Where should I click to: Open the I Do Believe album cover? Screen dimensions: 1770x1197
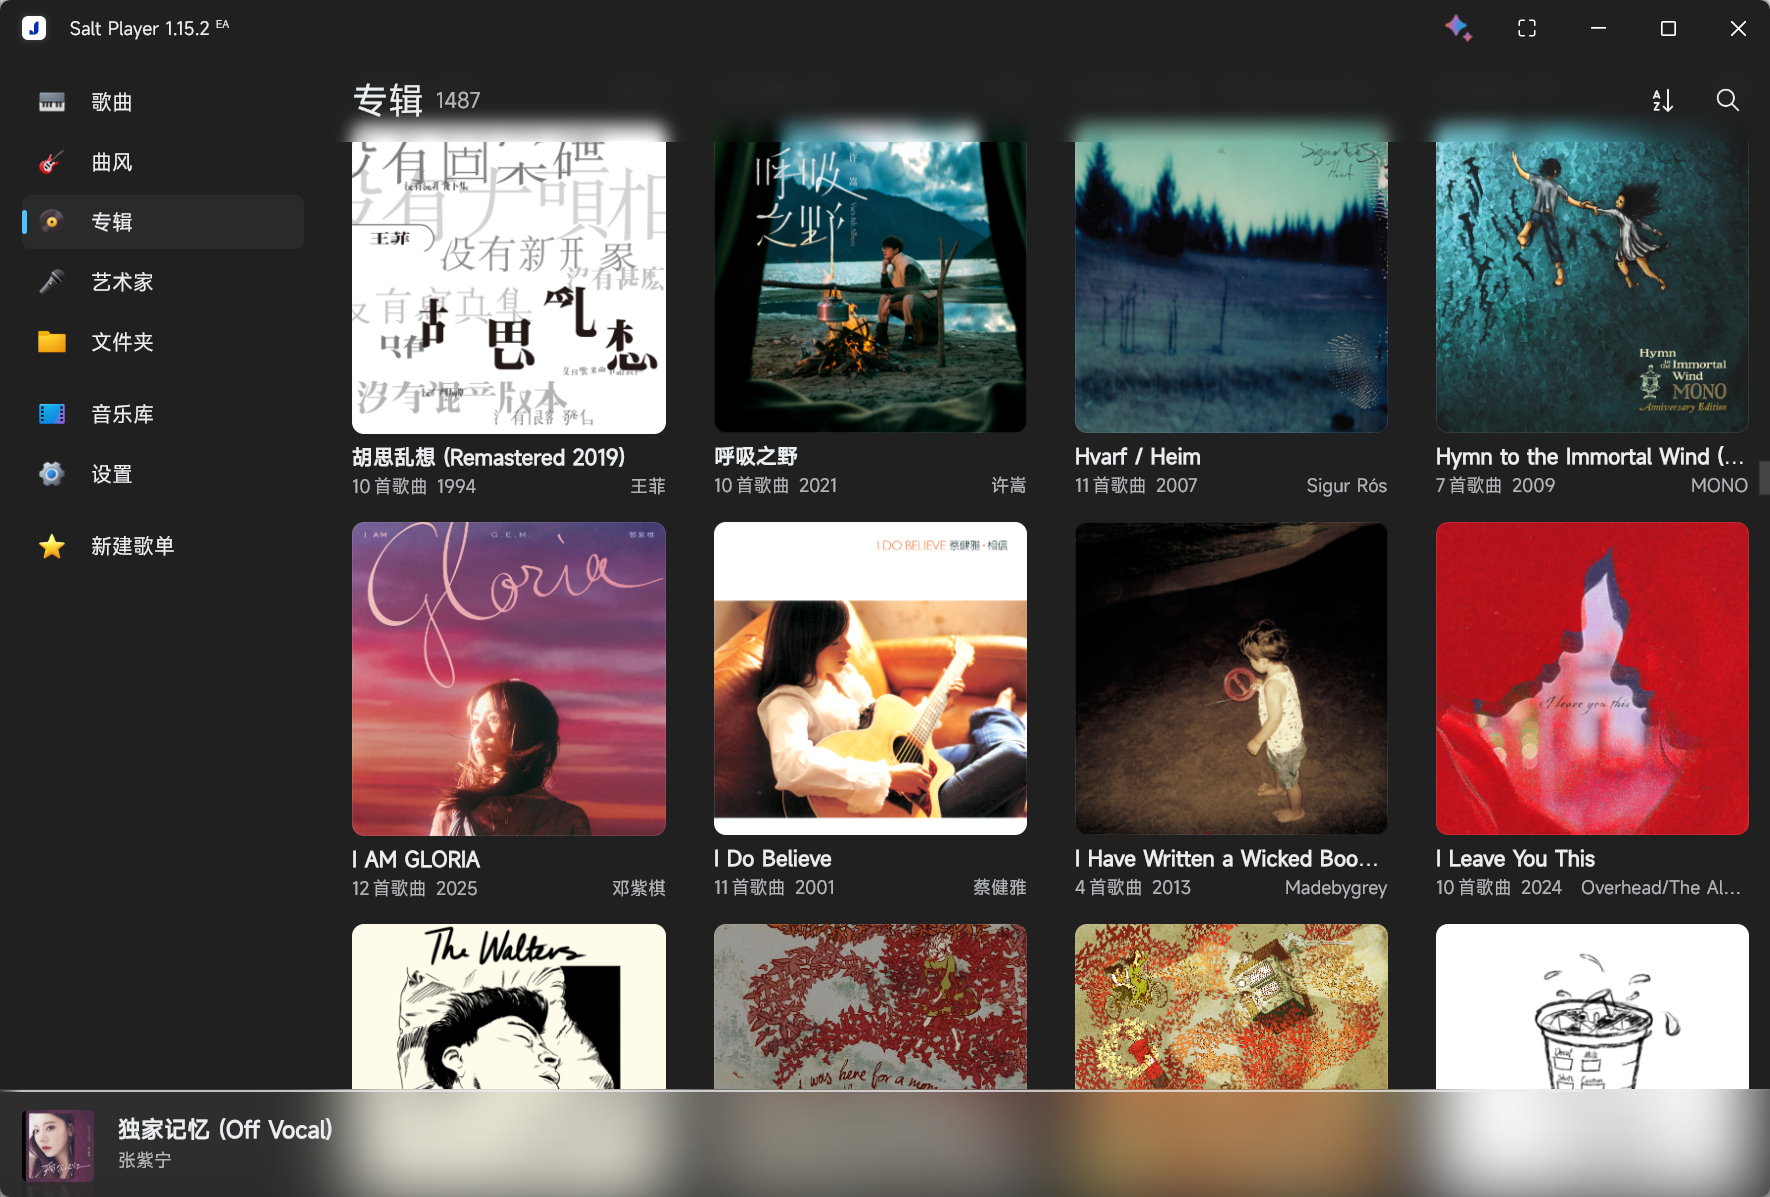(870, 678)
